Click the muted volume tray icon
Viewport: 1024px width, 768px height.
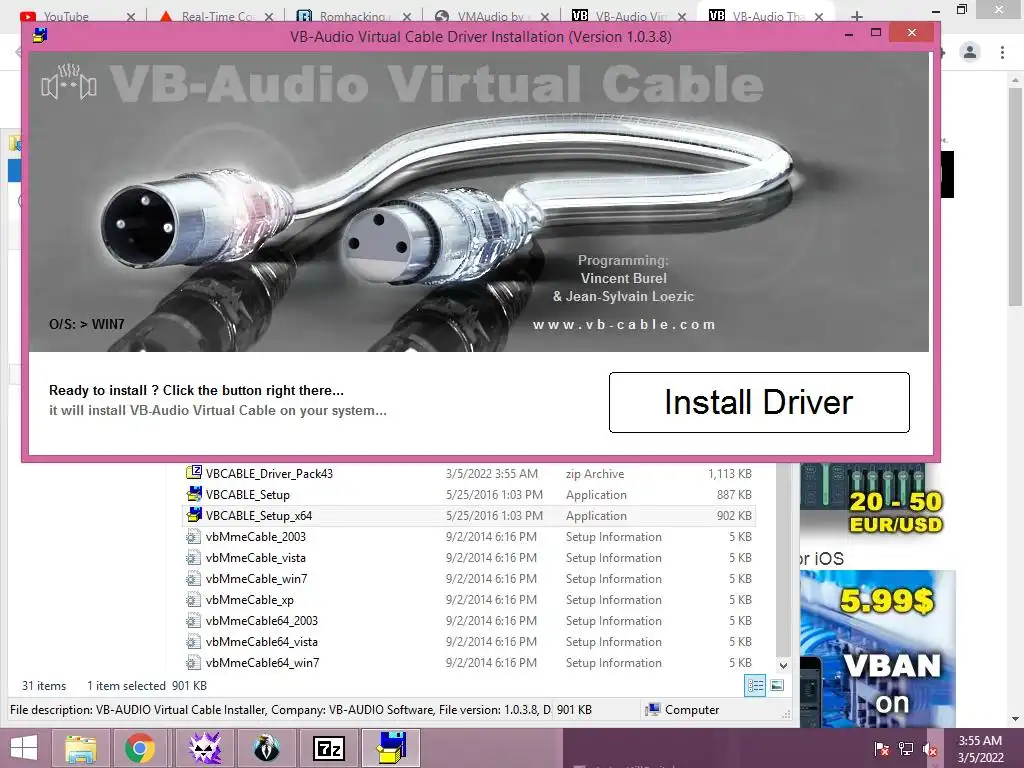coord(930,748)
